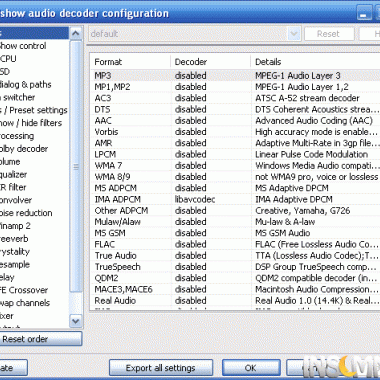Select the MS ADPCM format cell
Screen dimensions: 380x380
116,188
